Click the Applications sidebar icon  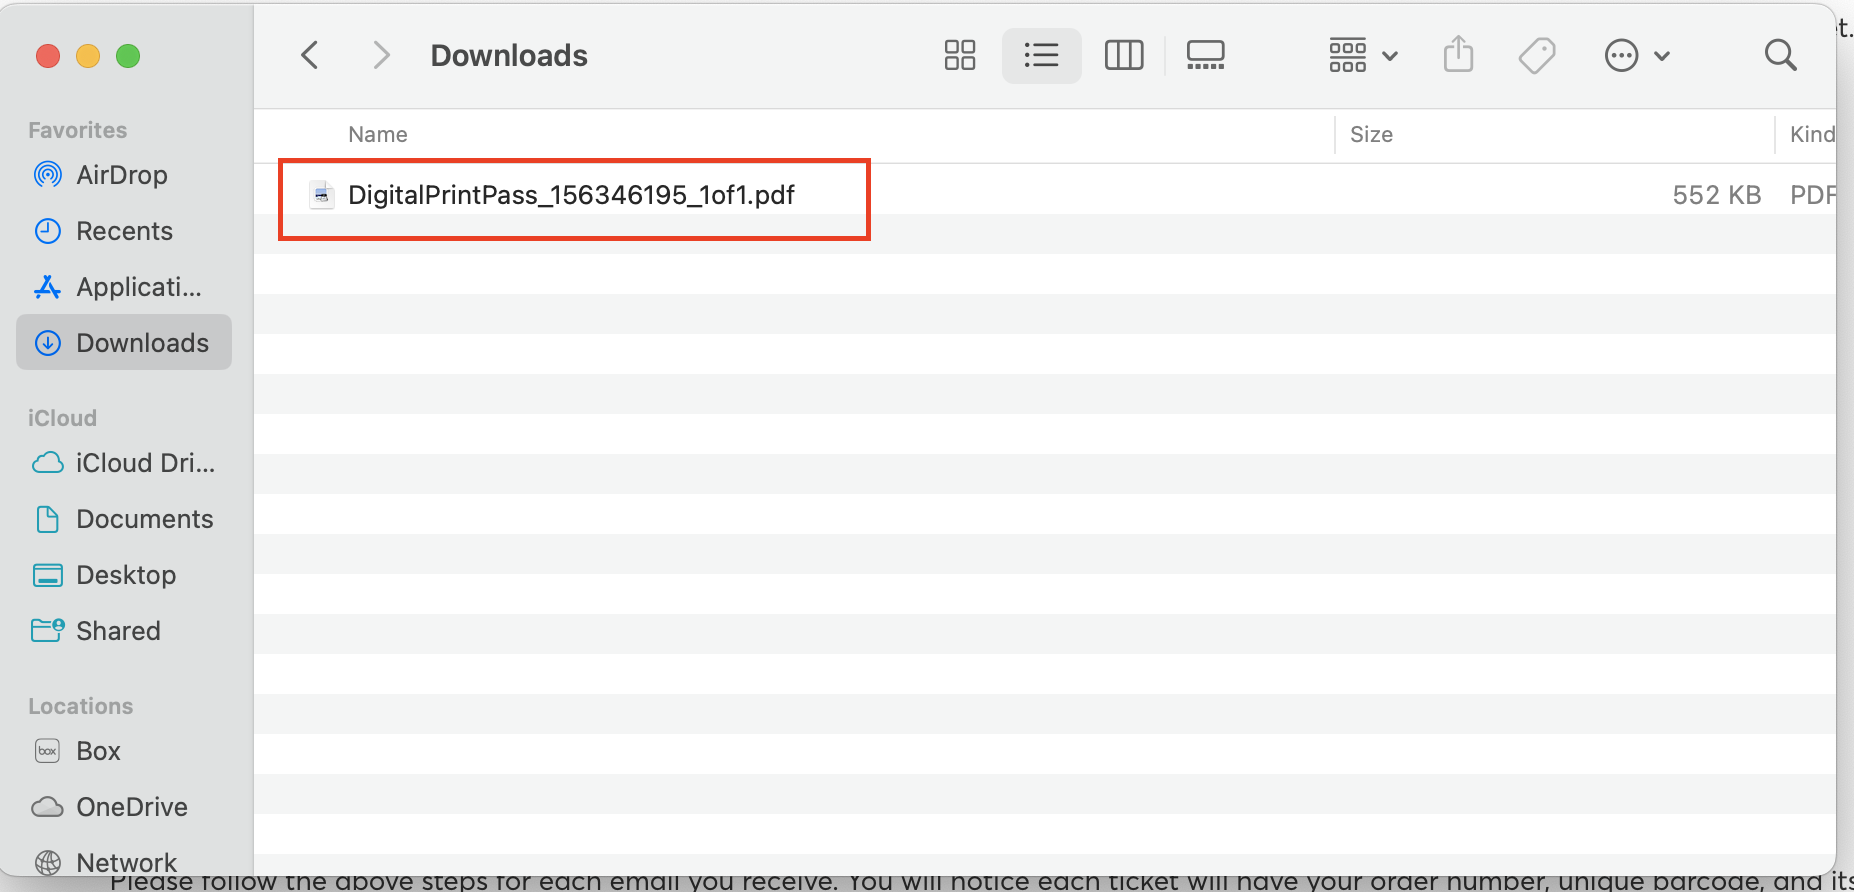(48, 287)
